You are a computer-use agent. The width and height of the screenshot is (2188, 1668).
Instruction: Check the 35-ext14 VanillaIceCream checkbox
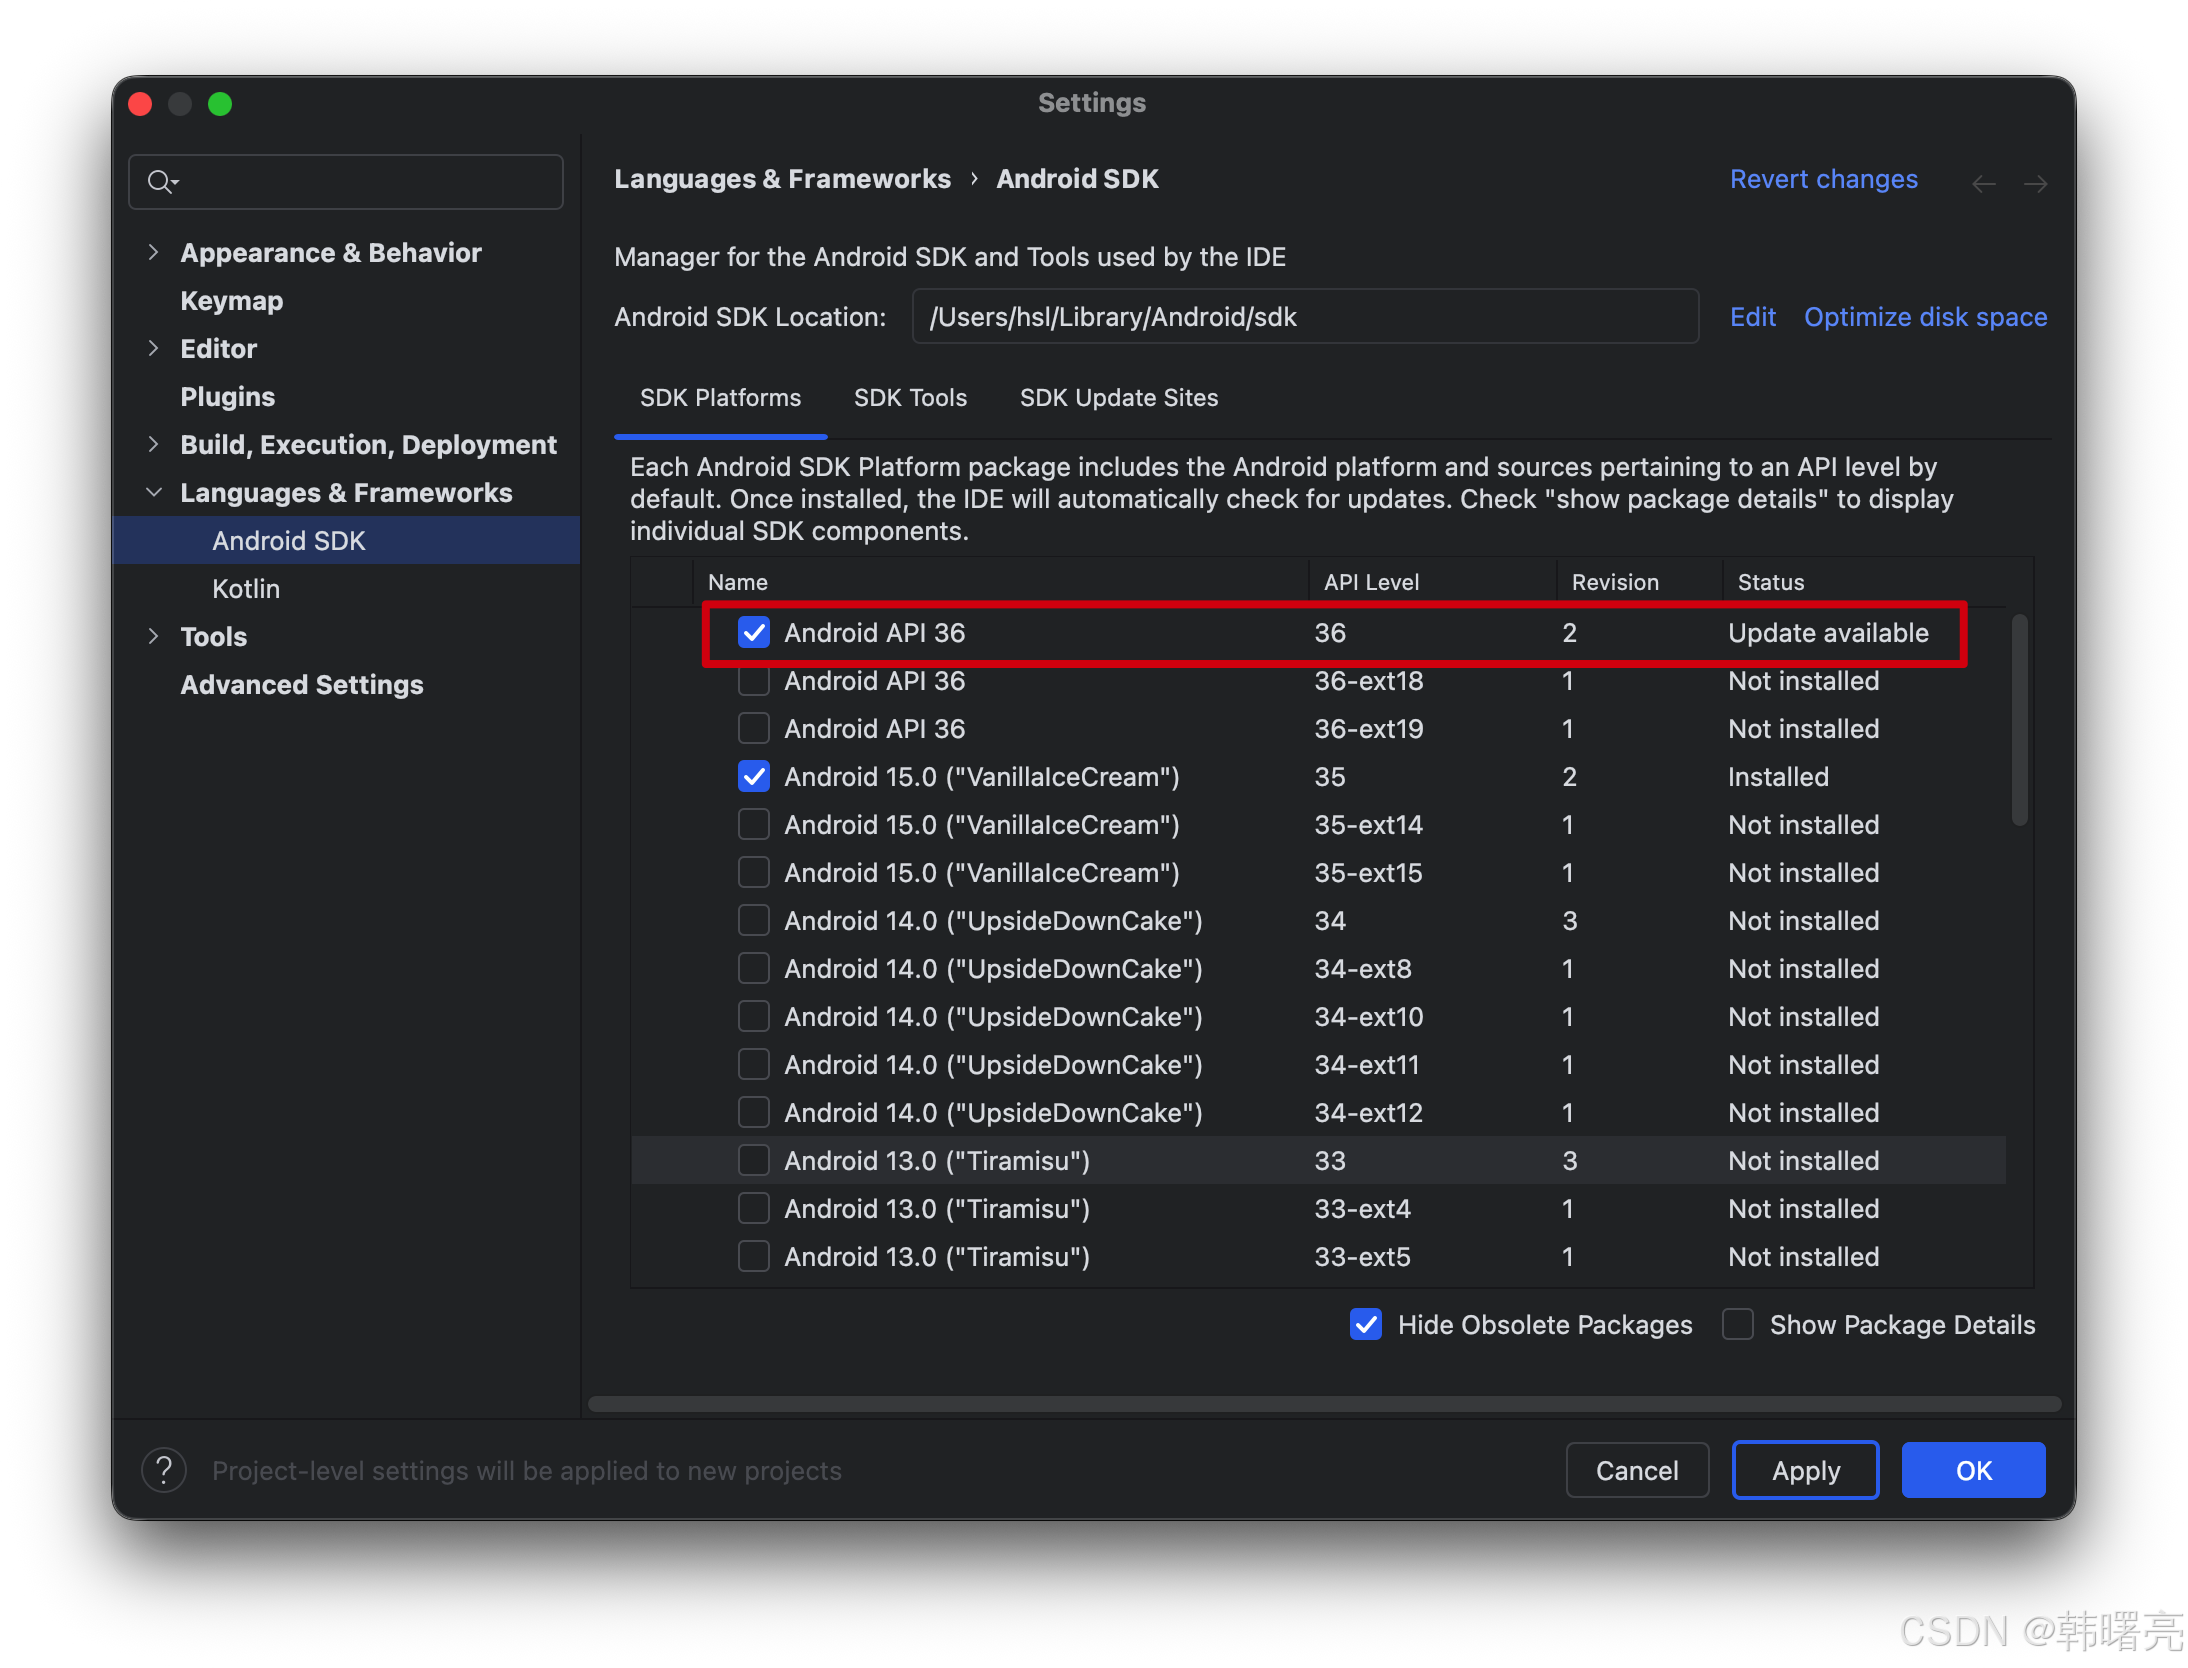click(x=753, y=824)
